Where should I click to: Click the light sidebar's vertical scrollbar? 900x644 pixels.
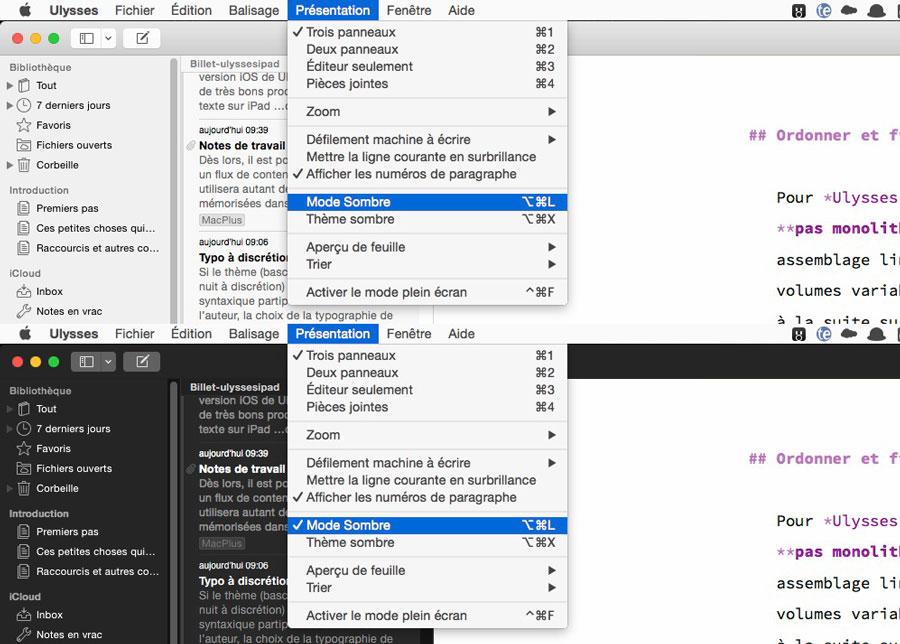click(173, 189)
